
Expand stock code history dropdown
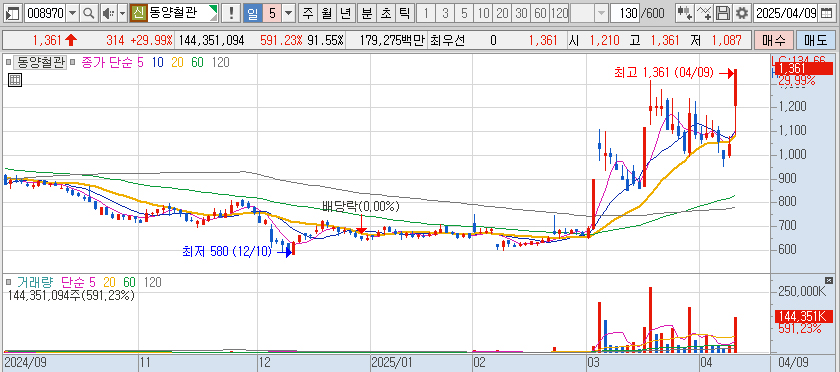[x=73, y=13]
